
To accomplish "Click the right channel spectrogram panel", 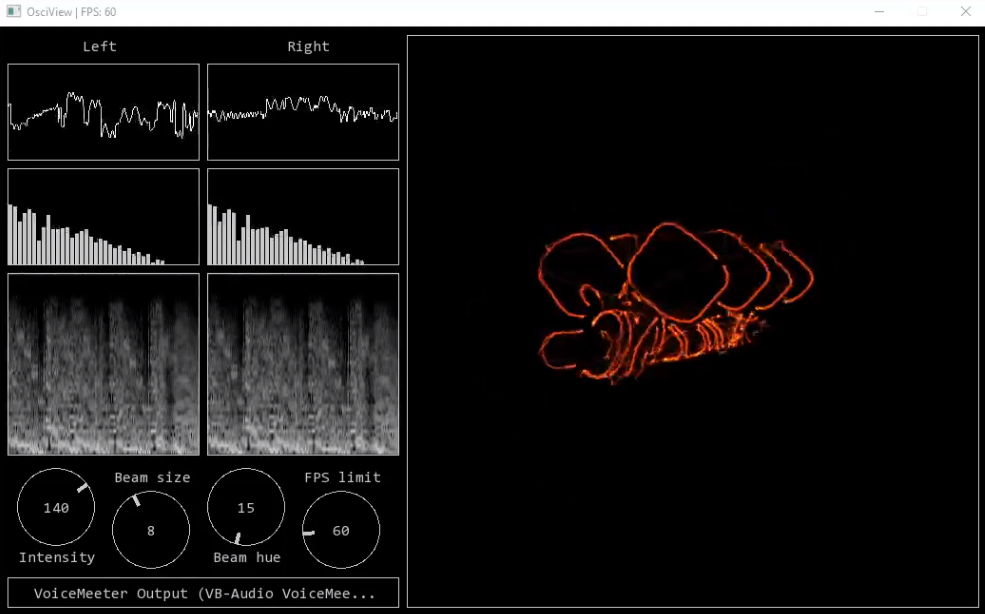I will pos(303,365).
